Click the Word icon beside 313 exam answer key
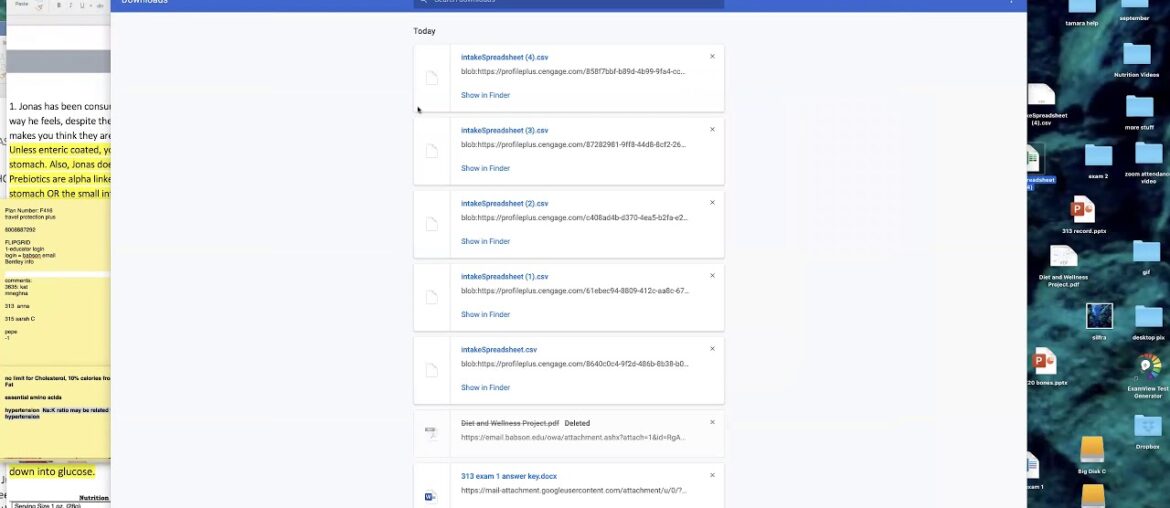Viewport: 1170px width, 508px height. 431,495
